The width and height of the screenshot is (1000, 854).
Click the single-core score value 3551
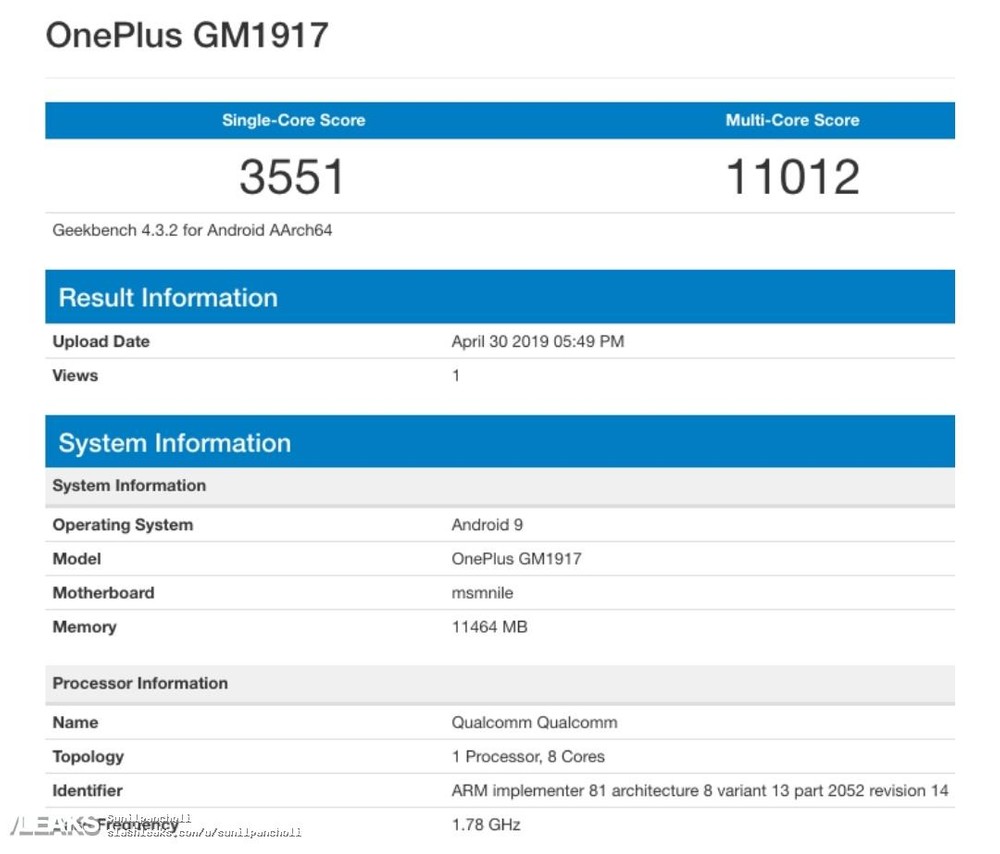[292, 177]
